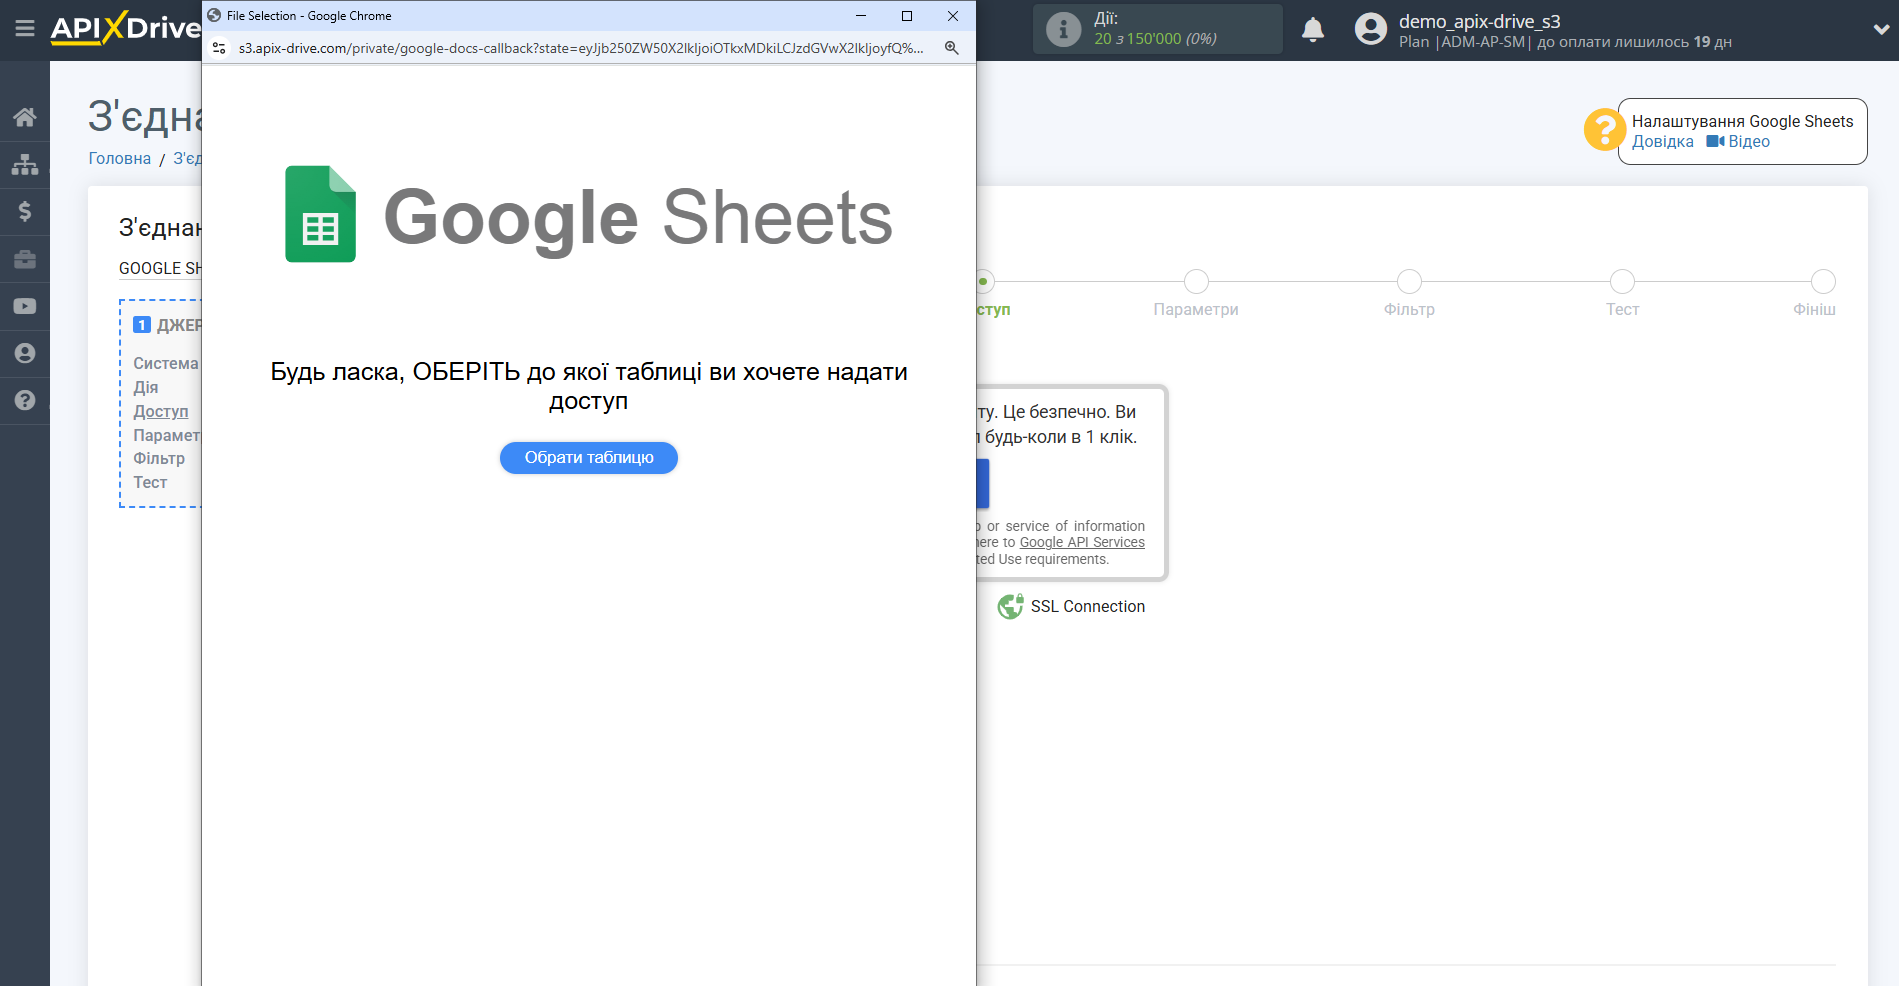Viewport: 1899px width, 986px height.
Task: Open the Google API Services link
Action: coord(1082,542)
